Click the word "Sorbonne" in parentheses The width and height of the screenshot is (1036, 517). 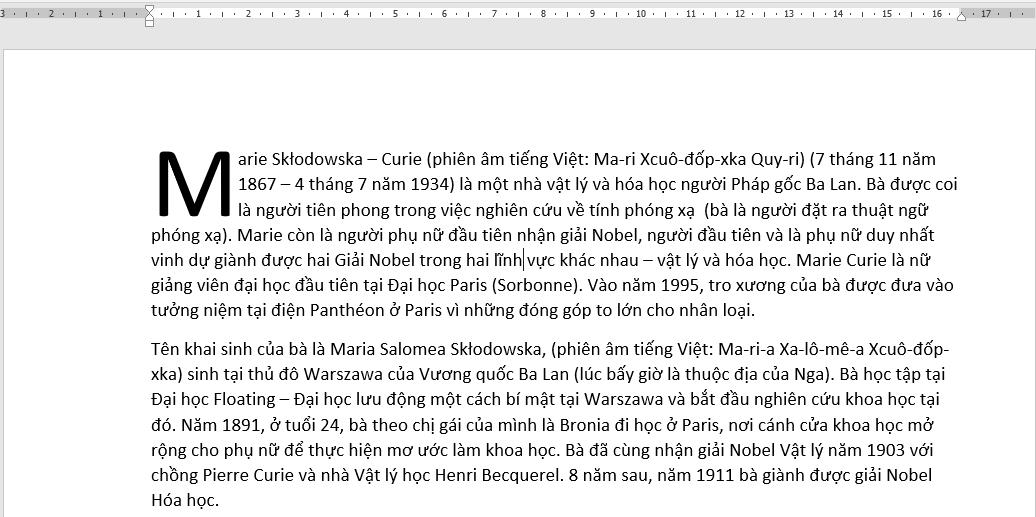pyautogui.click(x=535, y=286)
